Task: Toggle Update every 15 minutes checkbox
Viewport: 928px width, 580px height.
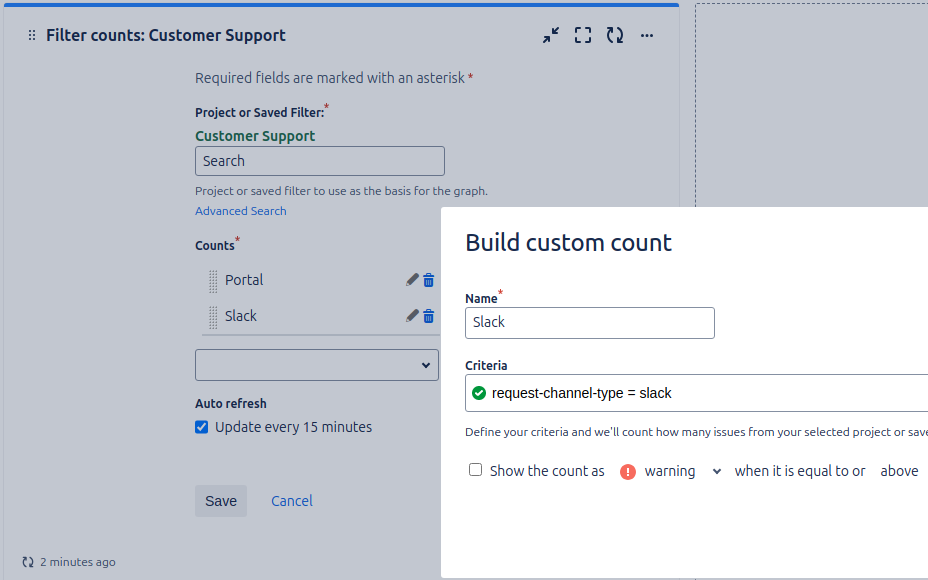Action: 202,427
